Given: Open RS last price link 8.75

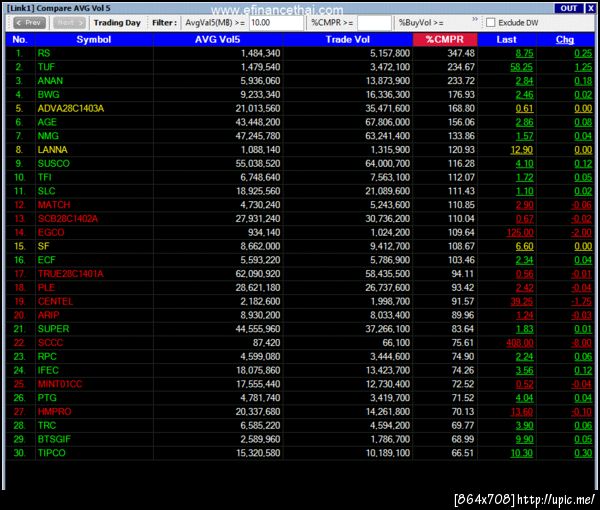Looking at the screenshot, I should pyautogui.click(x=524, y=53).
